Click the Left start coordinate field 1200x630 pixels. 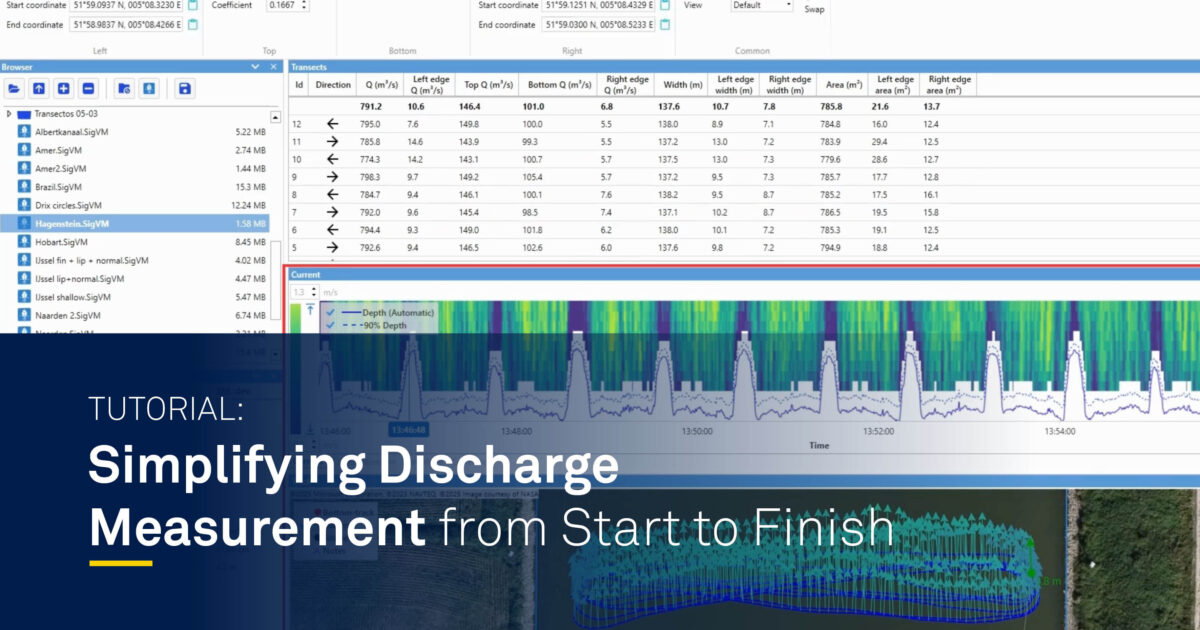pos(127,5)
